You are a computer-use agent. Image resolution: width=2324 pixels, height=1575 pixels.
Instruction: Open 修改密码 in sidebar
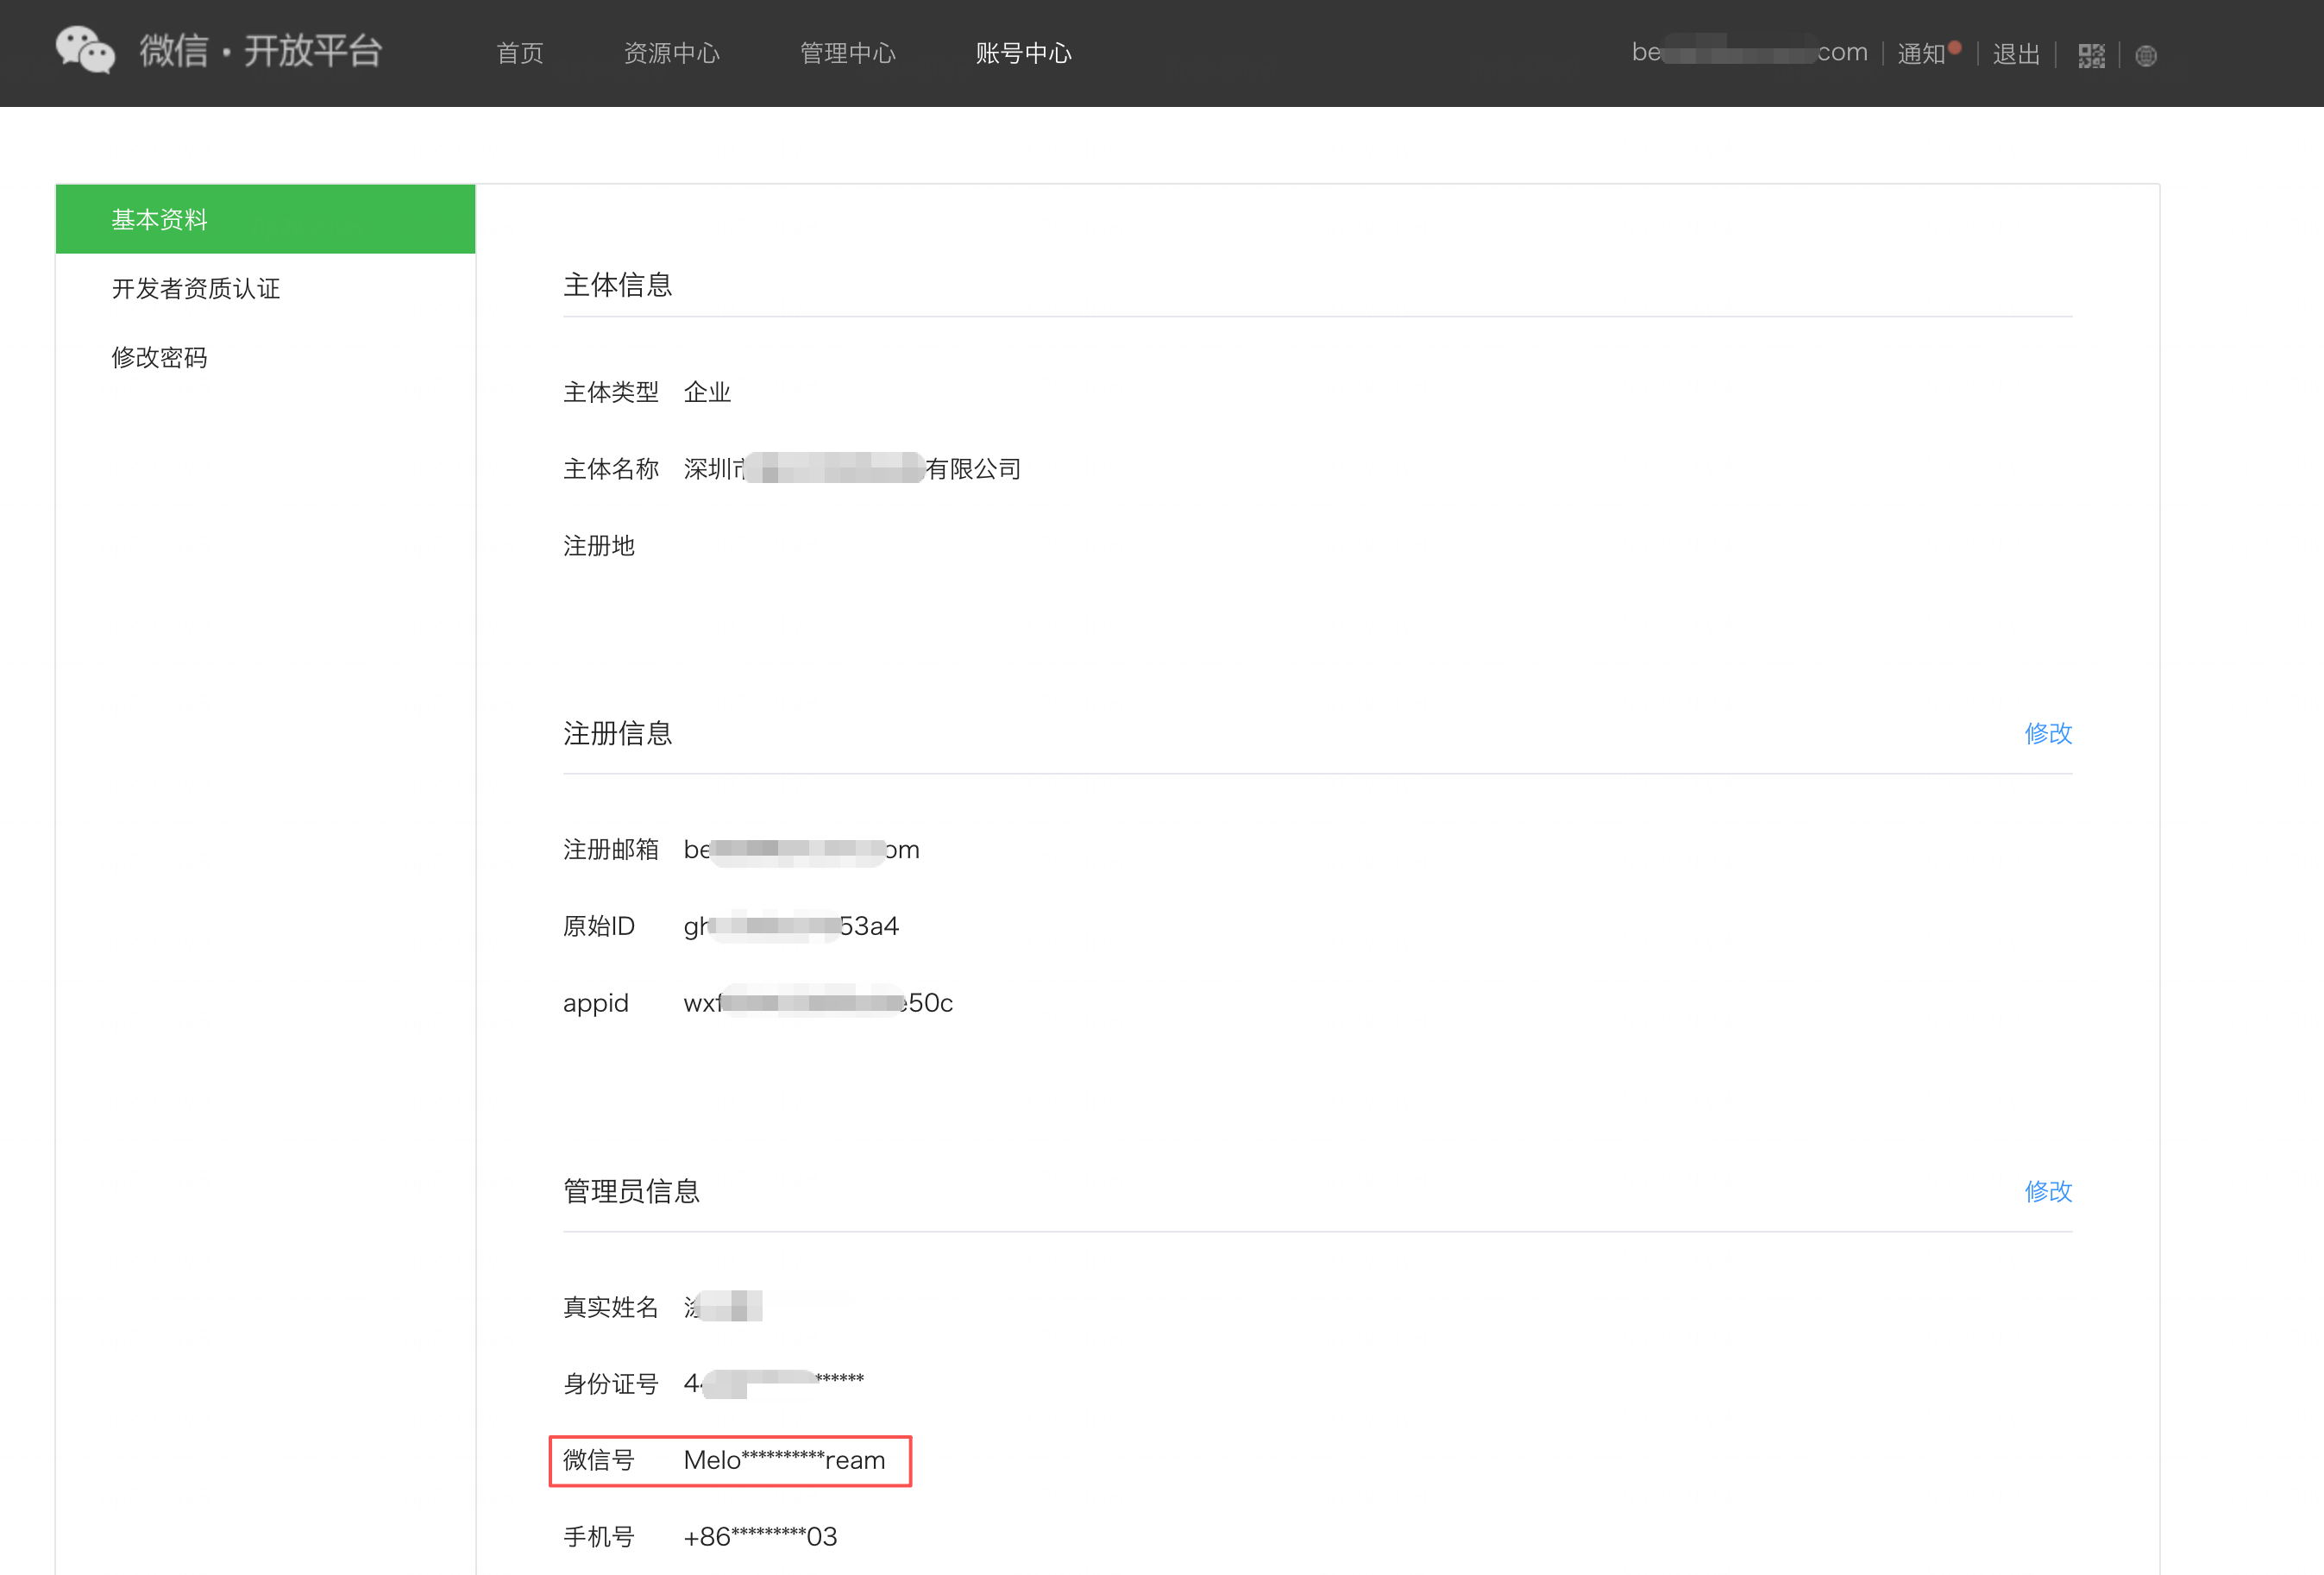click(x=160, y=357)
